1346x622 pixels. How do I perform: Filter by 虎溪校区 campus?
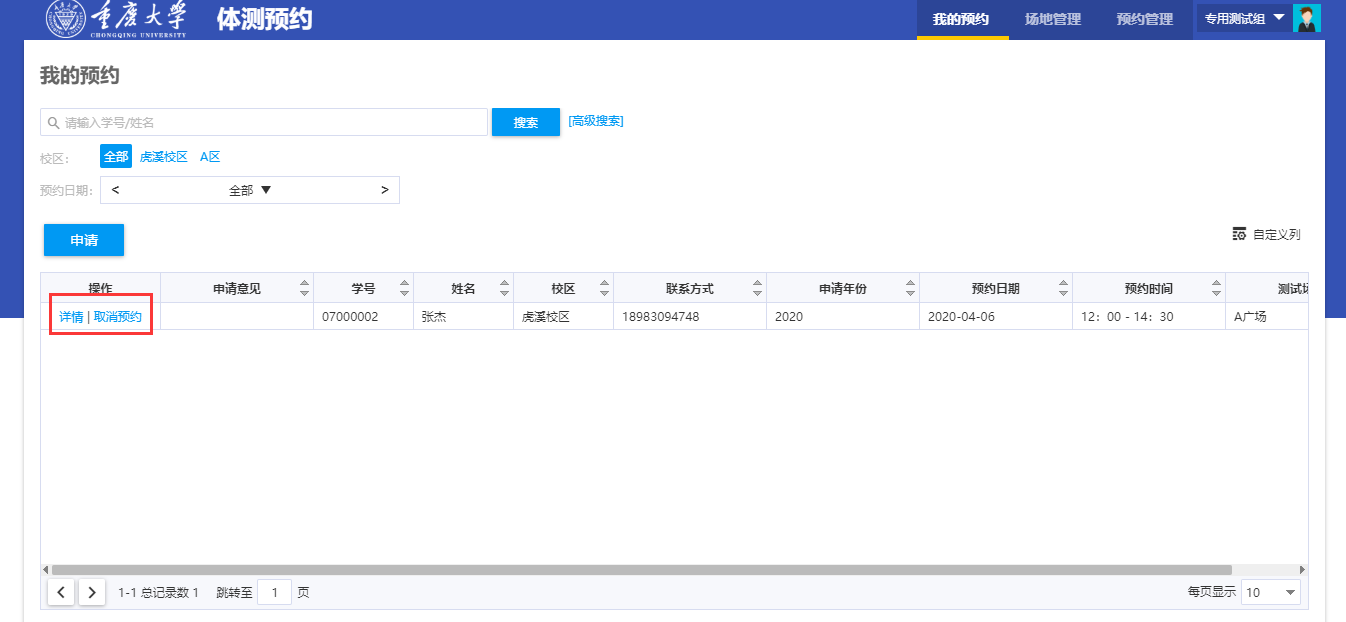164,157
